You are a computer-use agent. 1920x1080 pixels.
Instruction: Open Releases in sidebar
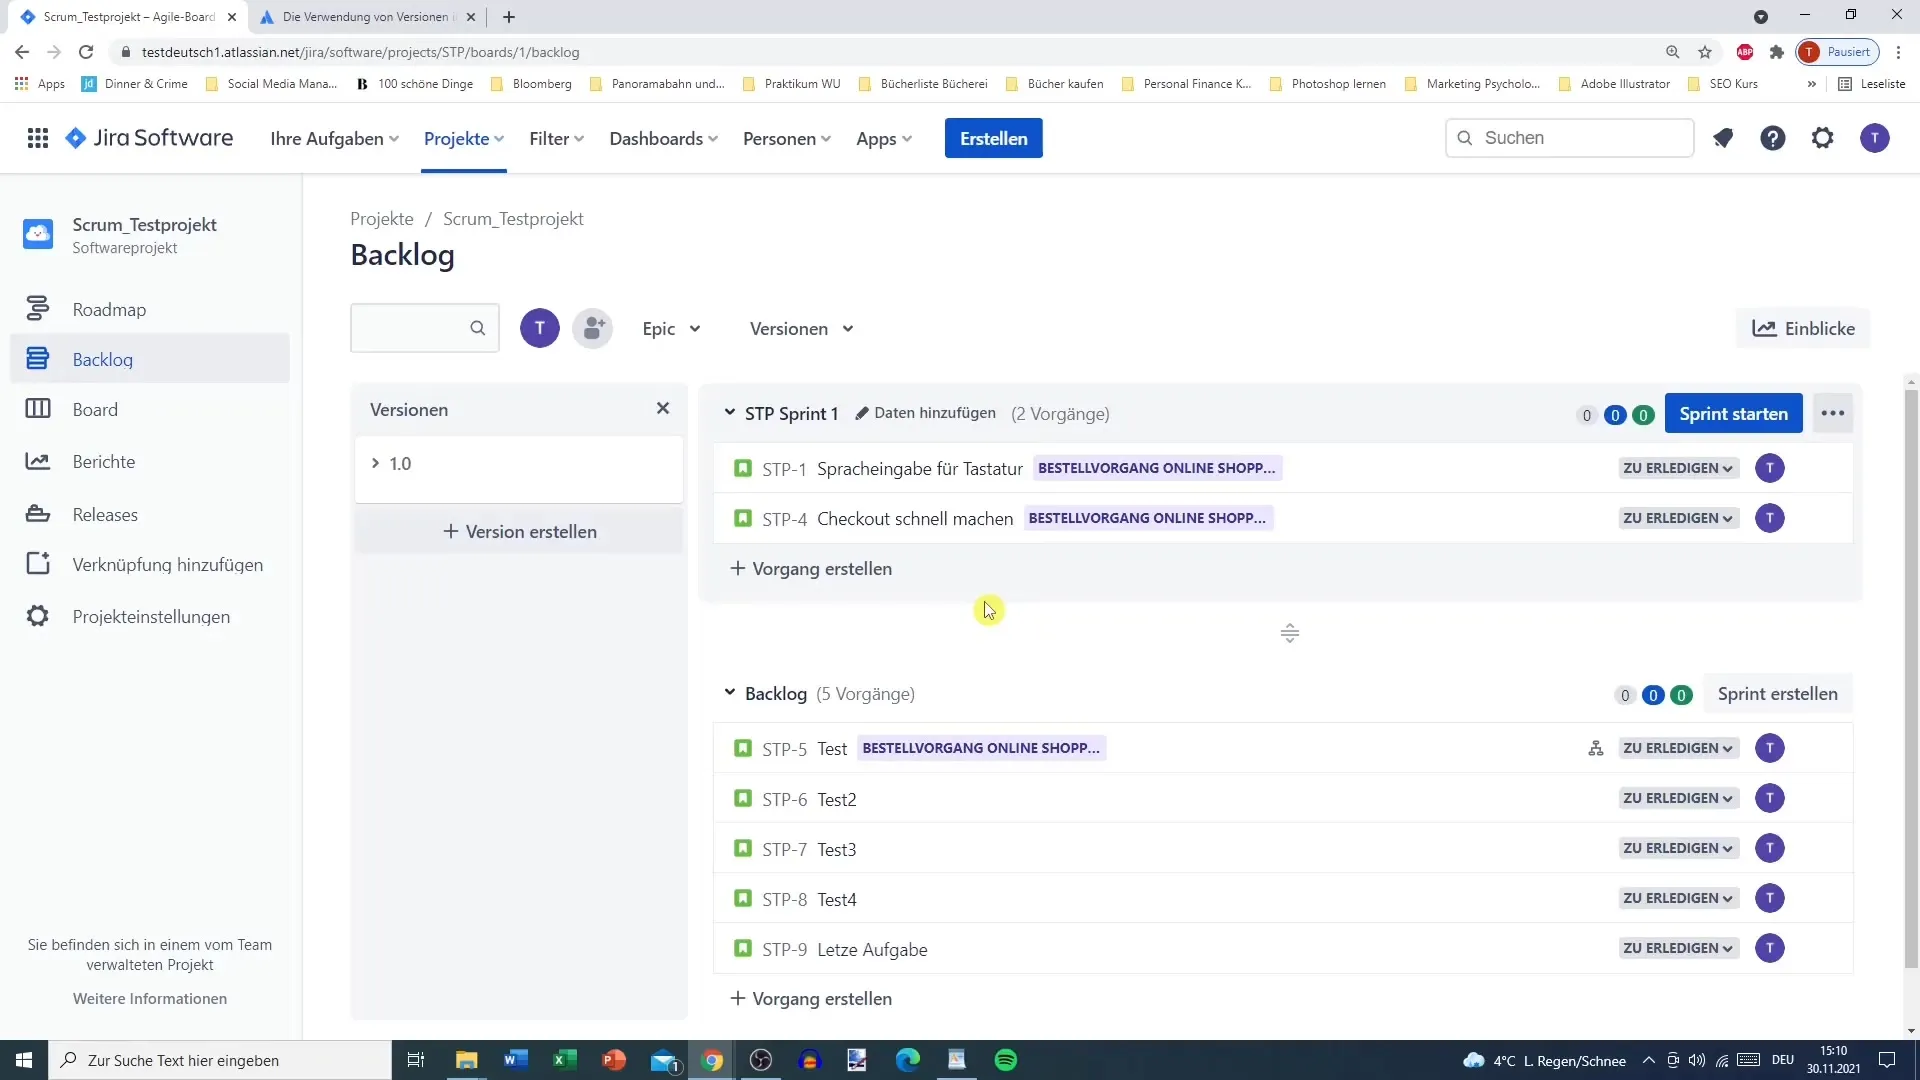pos(150,514)
